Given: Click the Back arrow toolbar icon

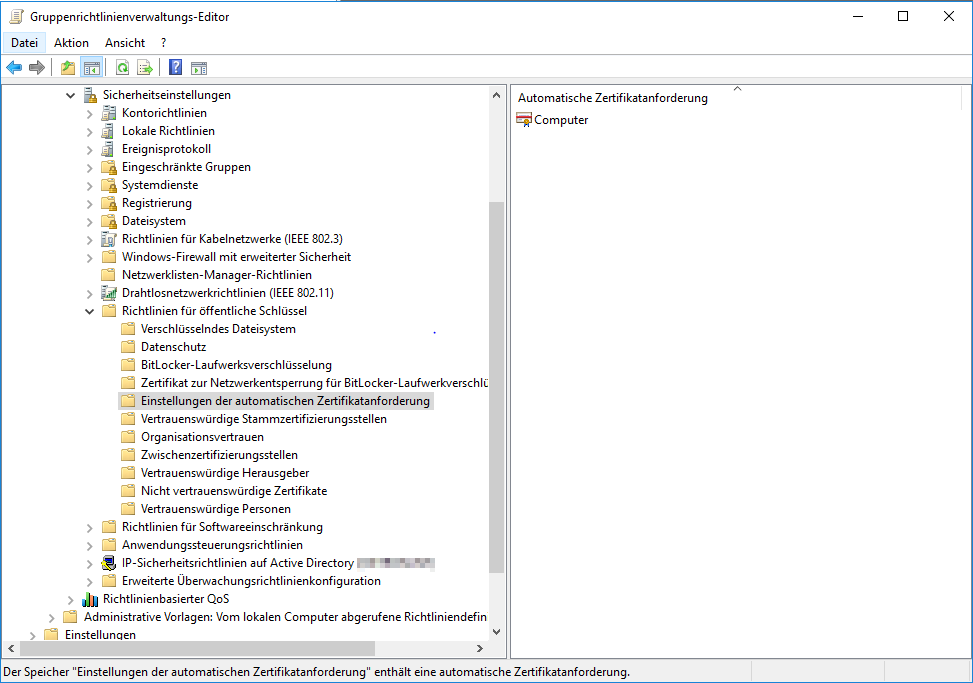Looking at the screenshot, I should click(14, 68).
